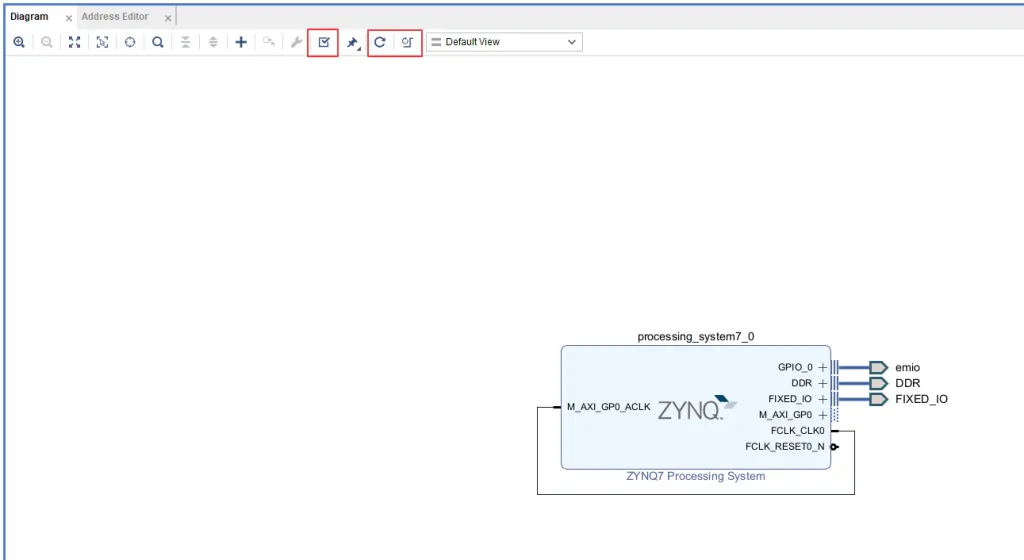Click the emio port name text
1024x560 pixels.
click(907, 367)
